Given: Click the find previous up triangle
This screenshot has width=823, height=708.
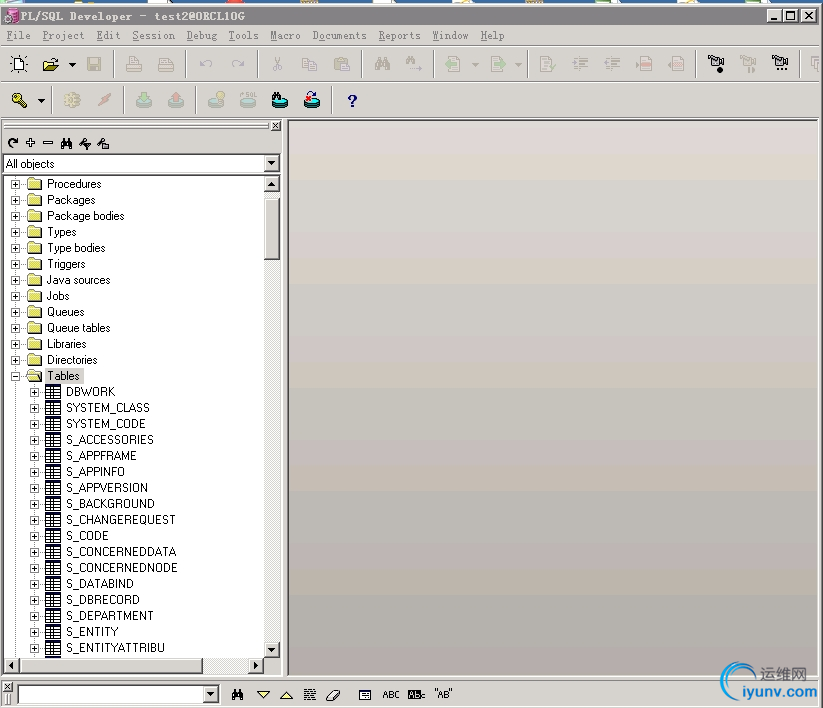Looking at the screenshot, I should click(286, 695).
